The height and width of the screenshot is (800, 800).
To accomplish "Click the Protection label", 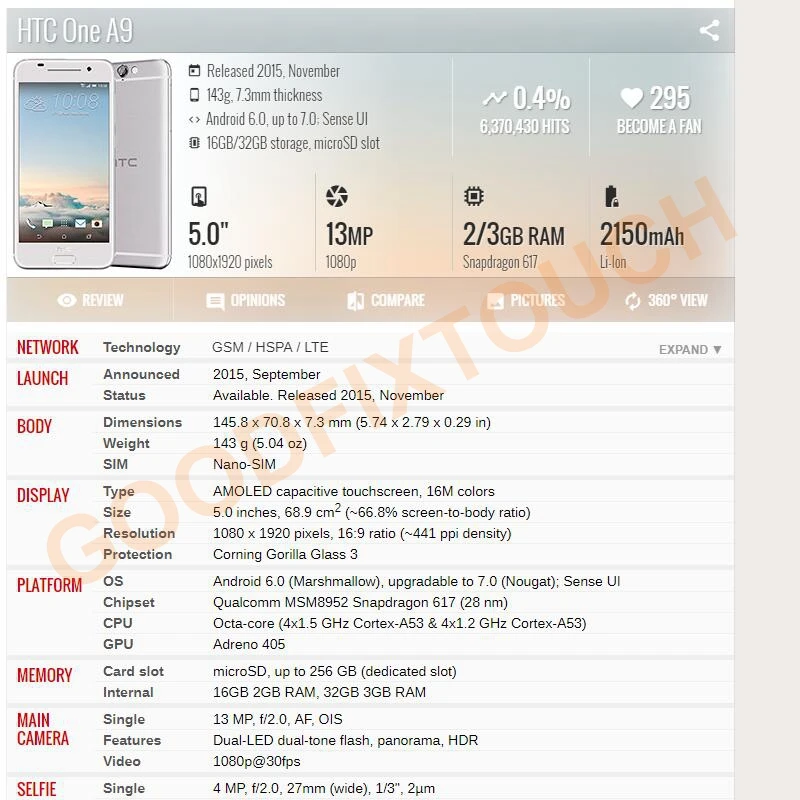I will pyautogui.click(x=137, y=554).
